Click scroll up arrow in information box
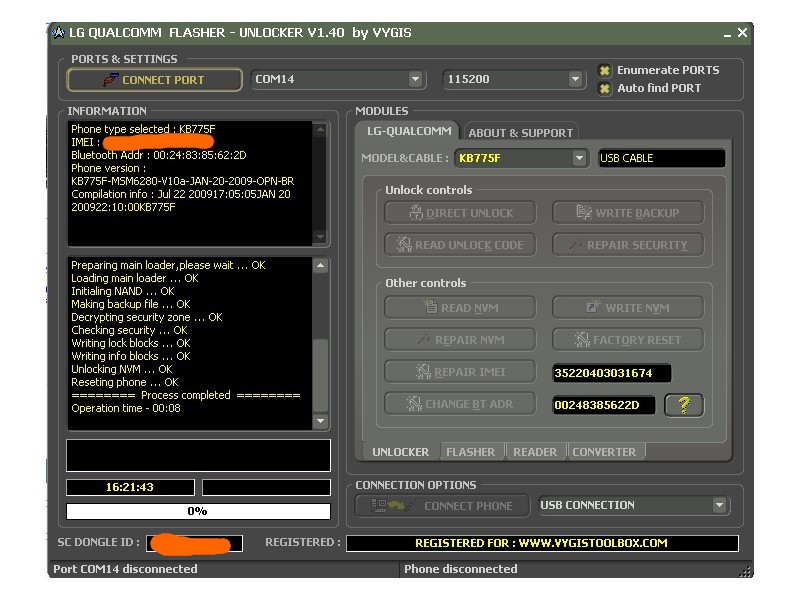 [320, 130]
